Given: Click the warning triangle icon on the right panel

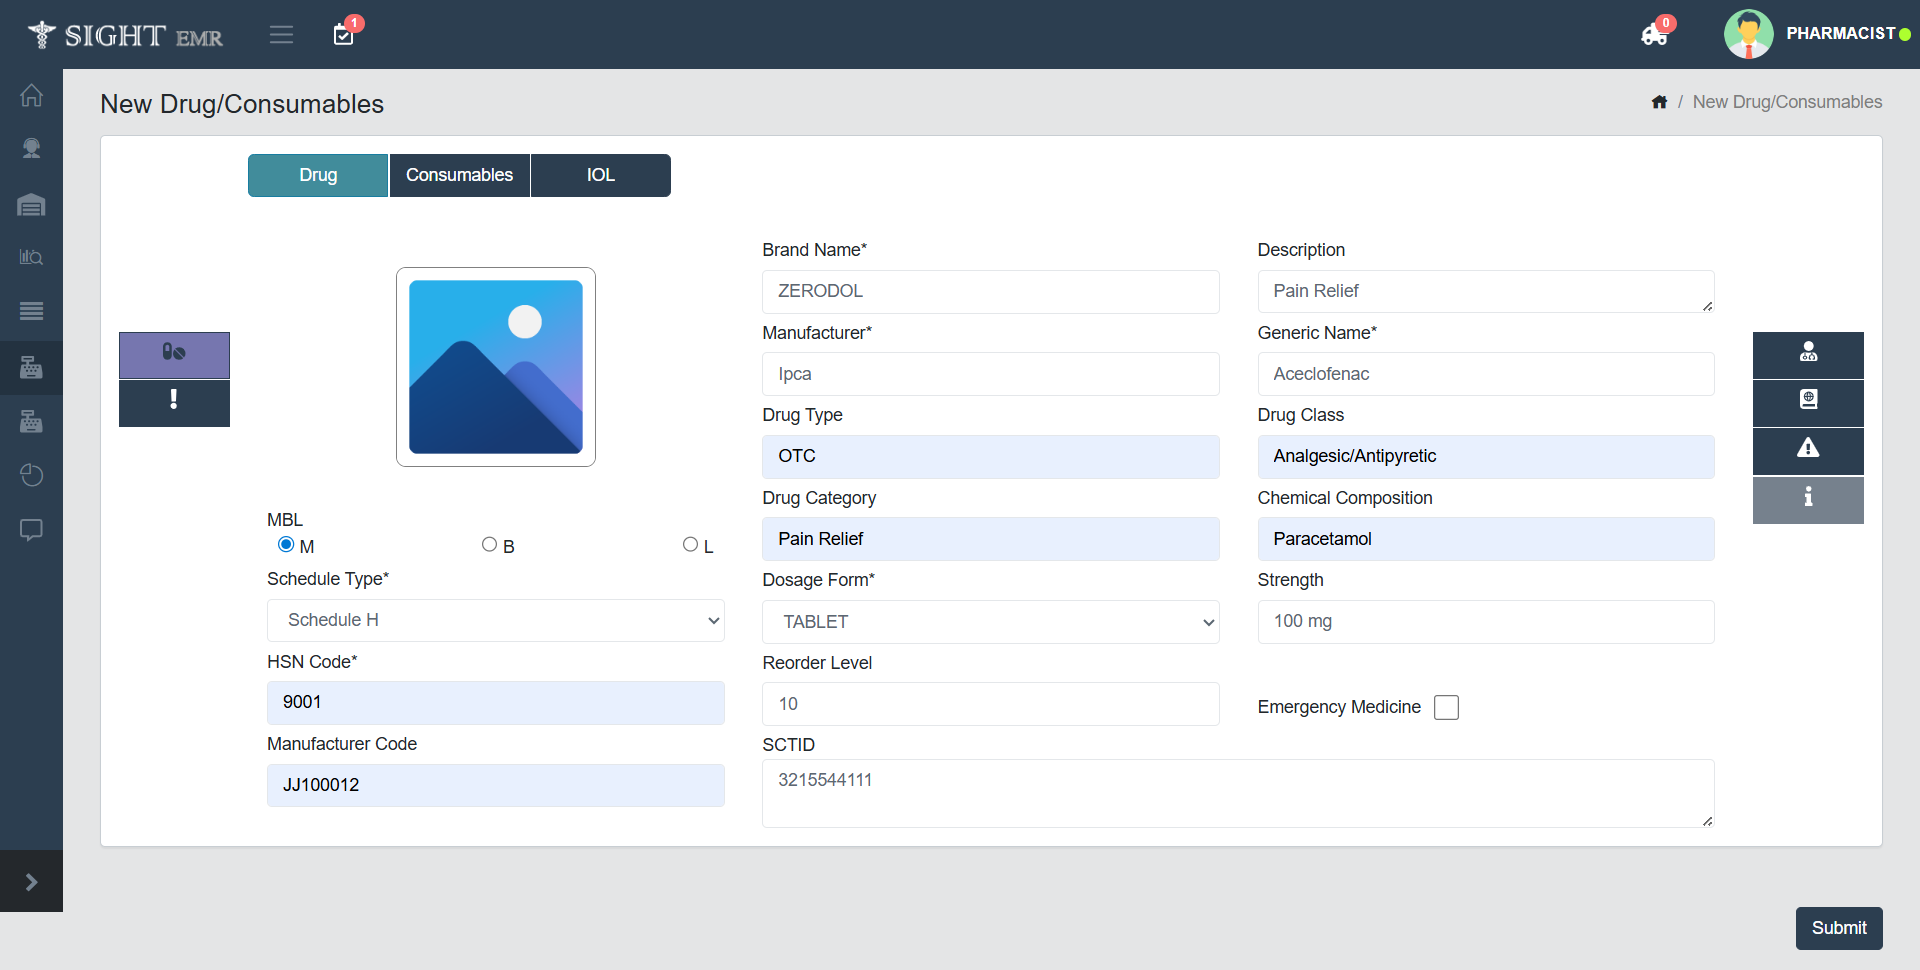Looking at the screenshot, I should 1807,449.
